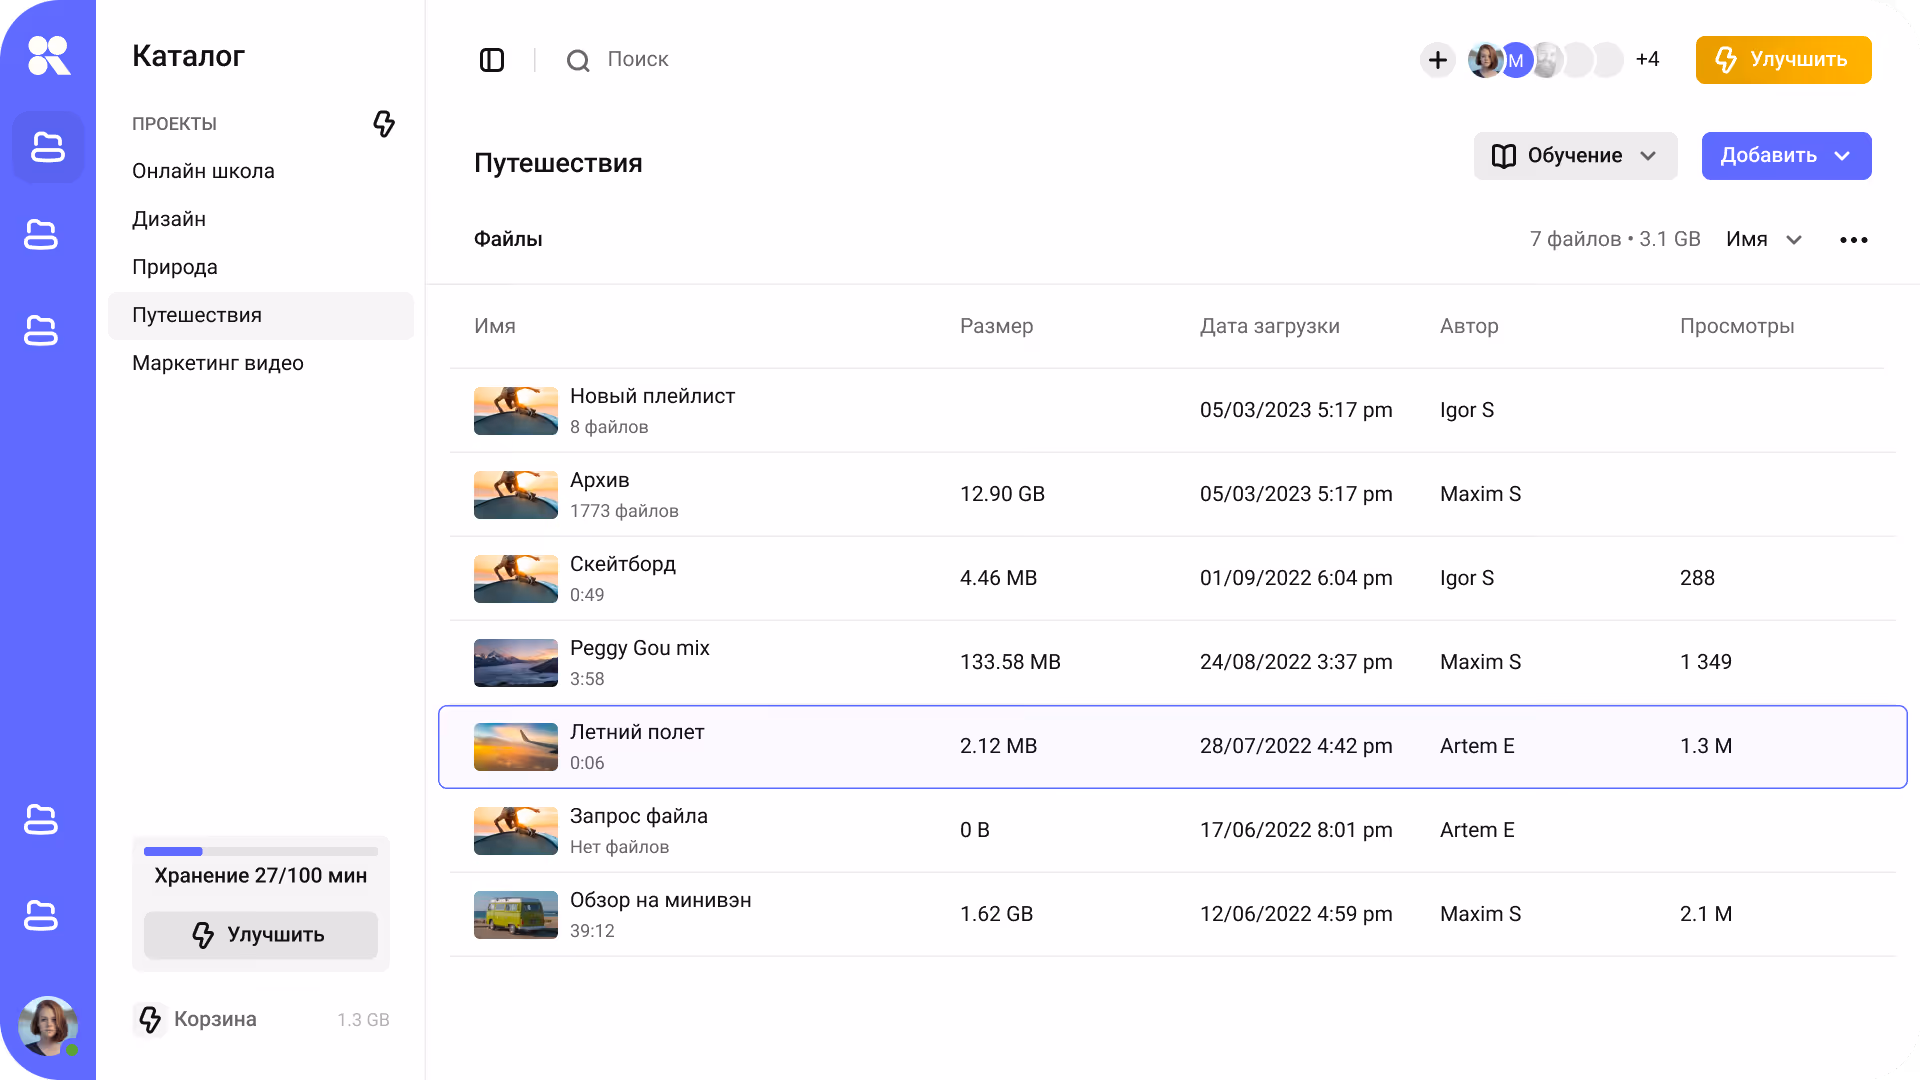Open the Обзор на минивэн thumbnail

[516, 915]
